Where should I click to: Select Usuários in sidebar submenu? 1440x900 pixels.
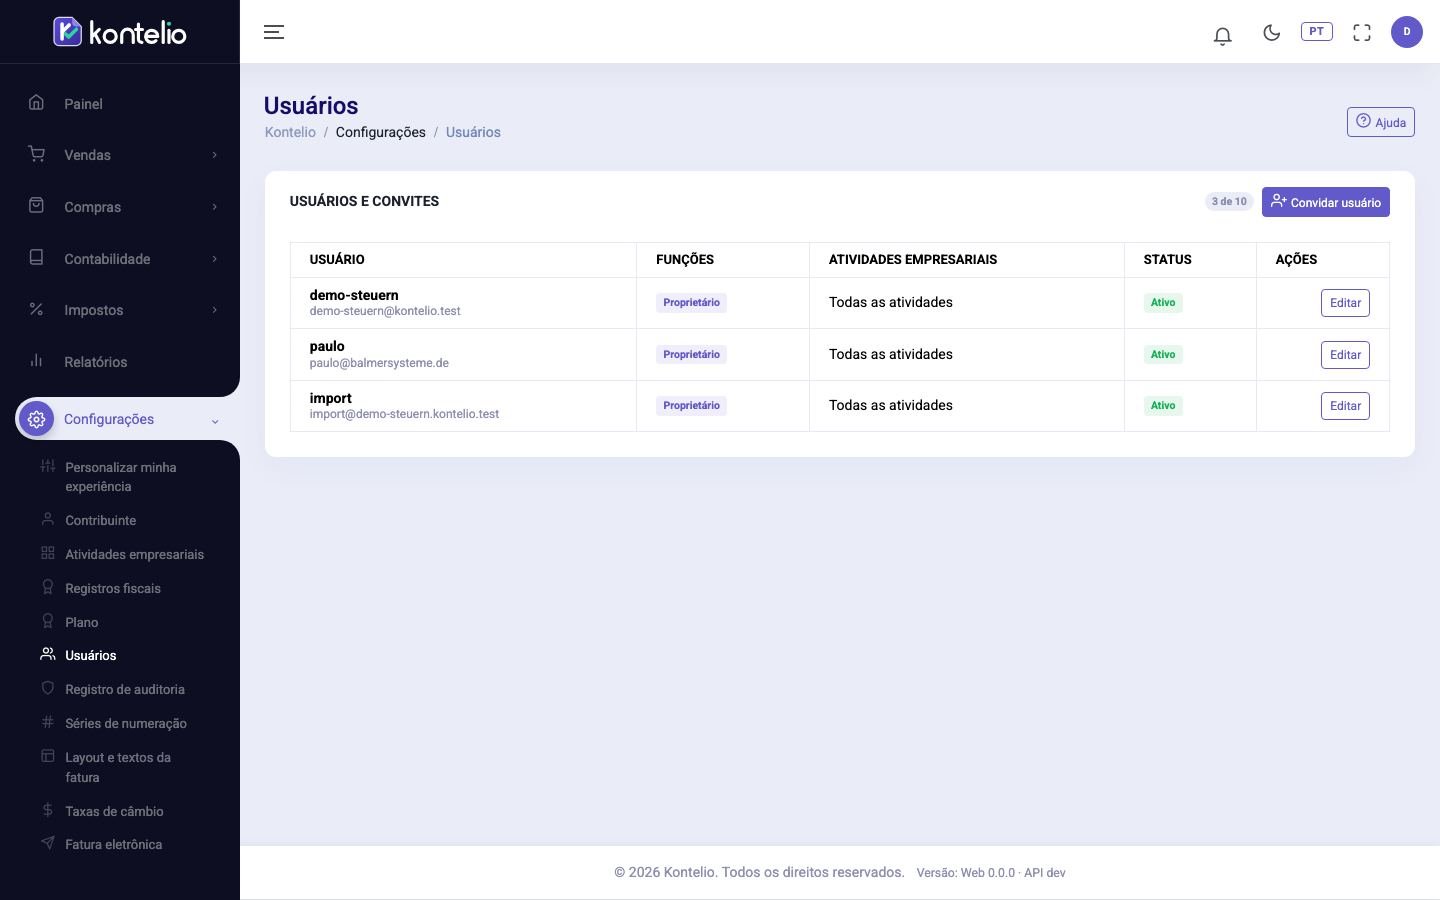pyautogui.click(x=90, y=655)
